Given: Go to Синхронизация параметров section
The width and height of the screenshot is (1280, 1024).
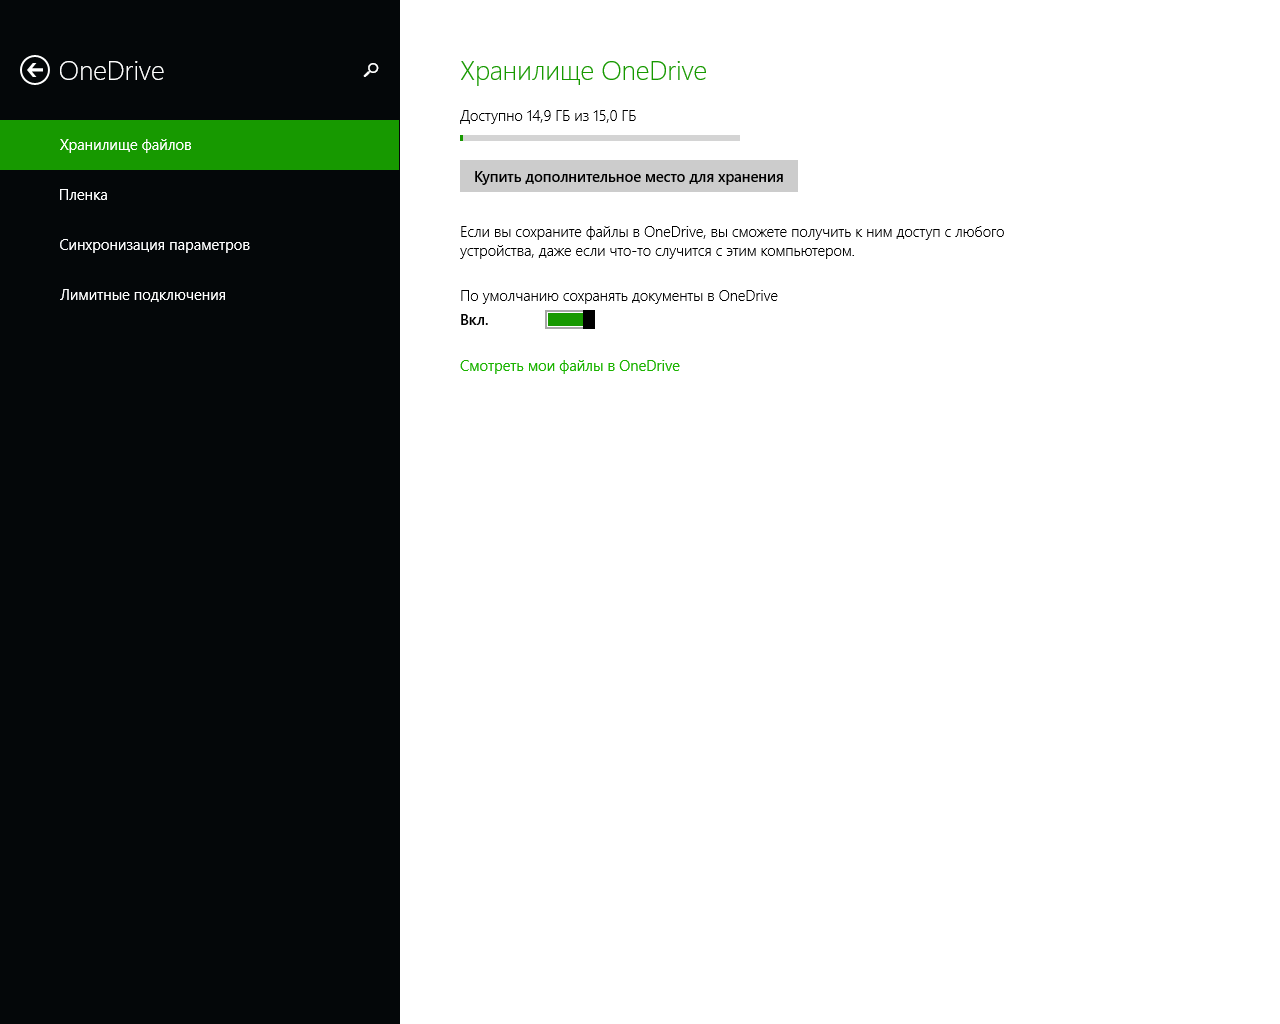Looking at the screenshot, I should 200,245.
